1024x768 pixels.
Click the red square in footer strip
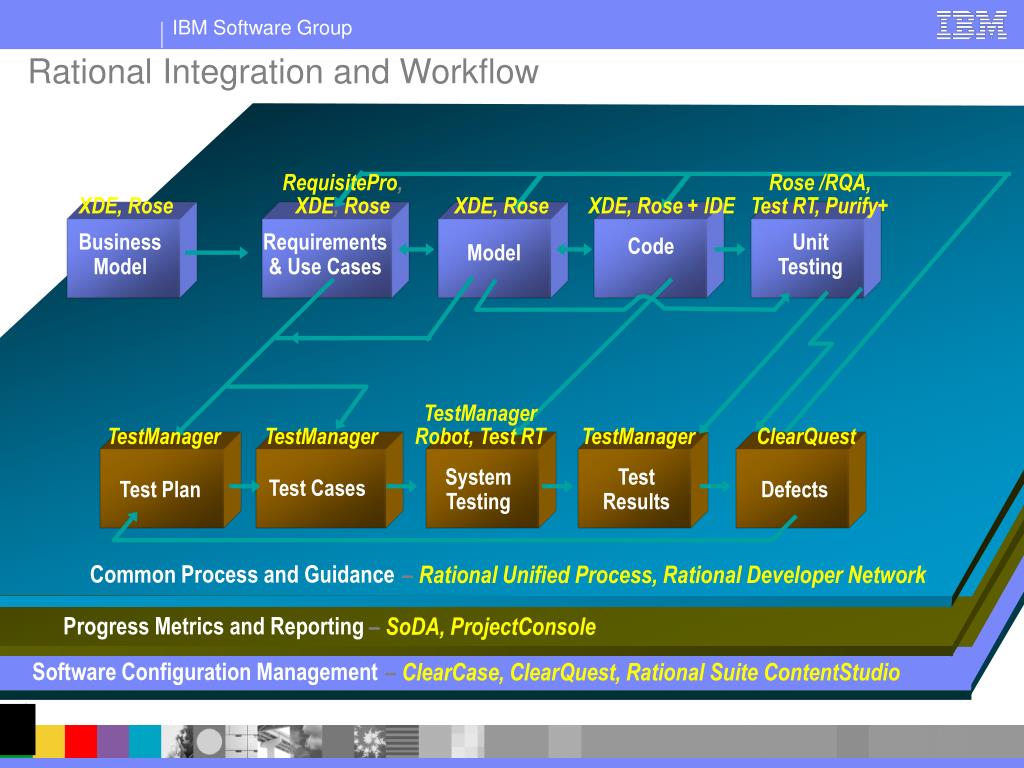81,741
